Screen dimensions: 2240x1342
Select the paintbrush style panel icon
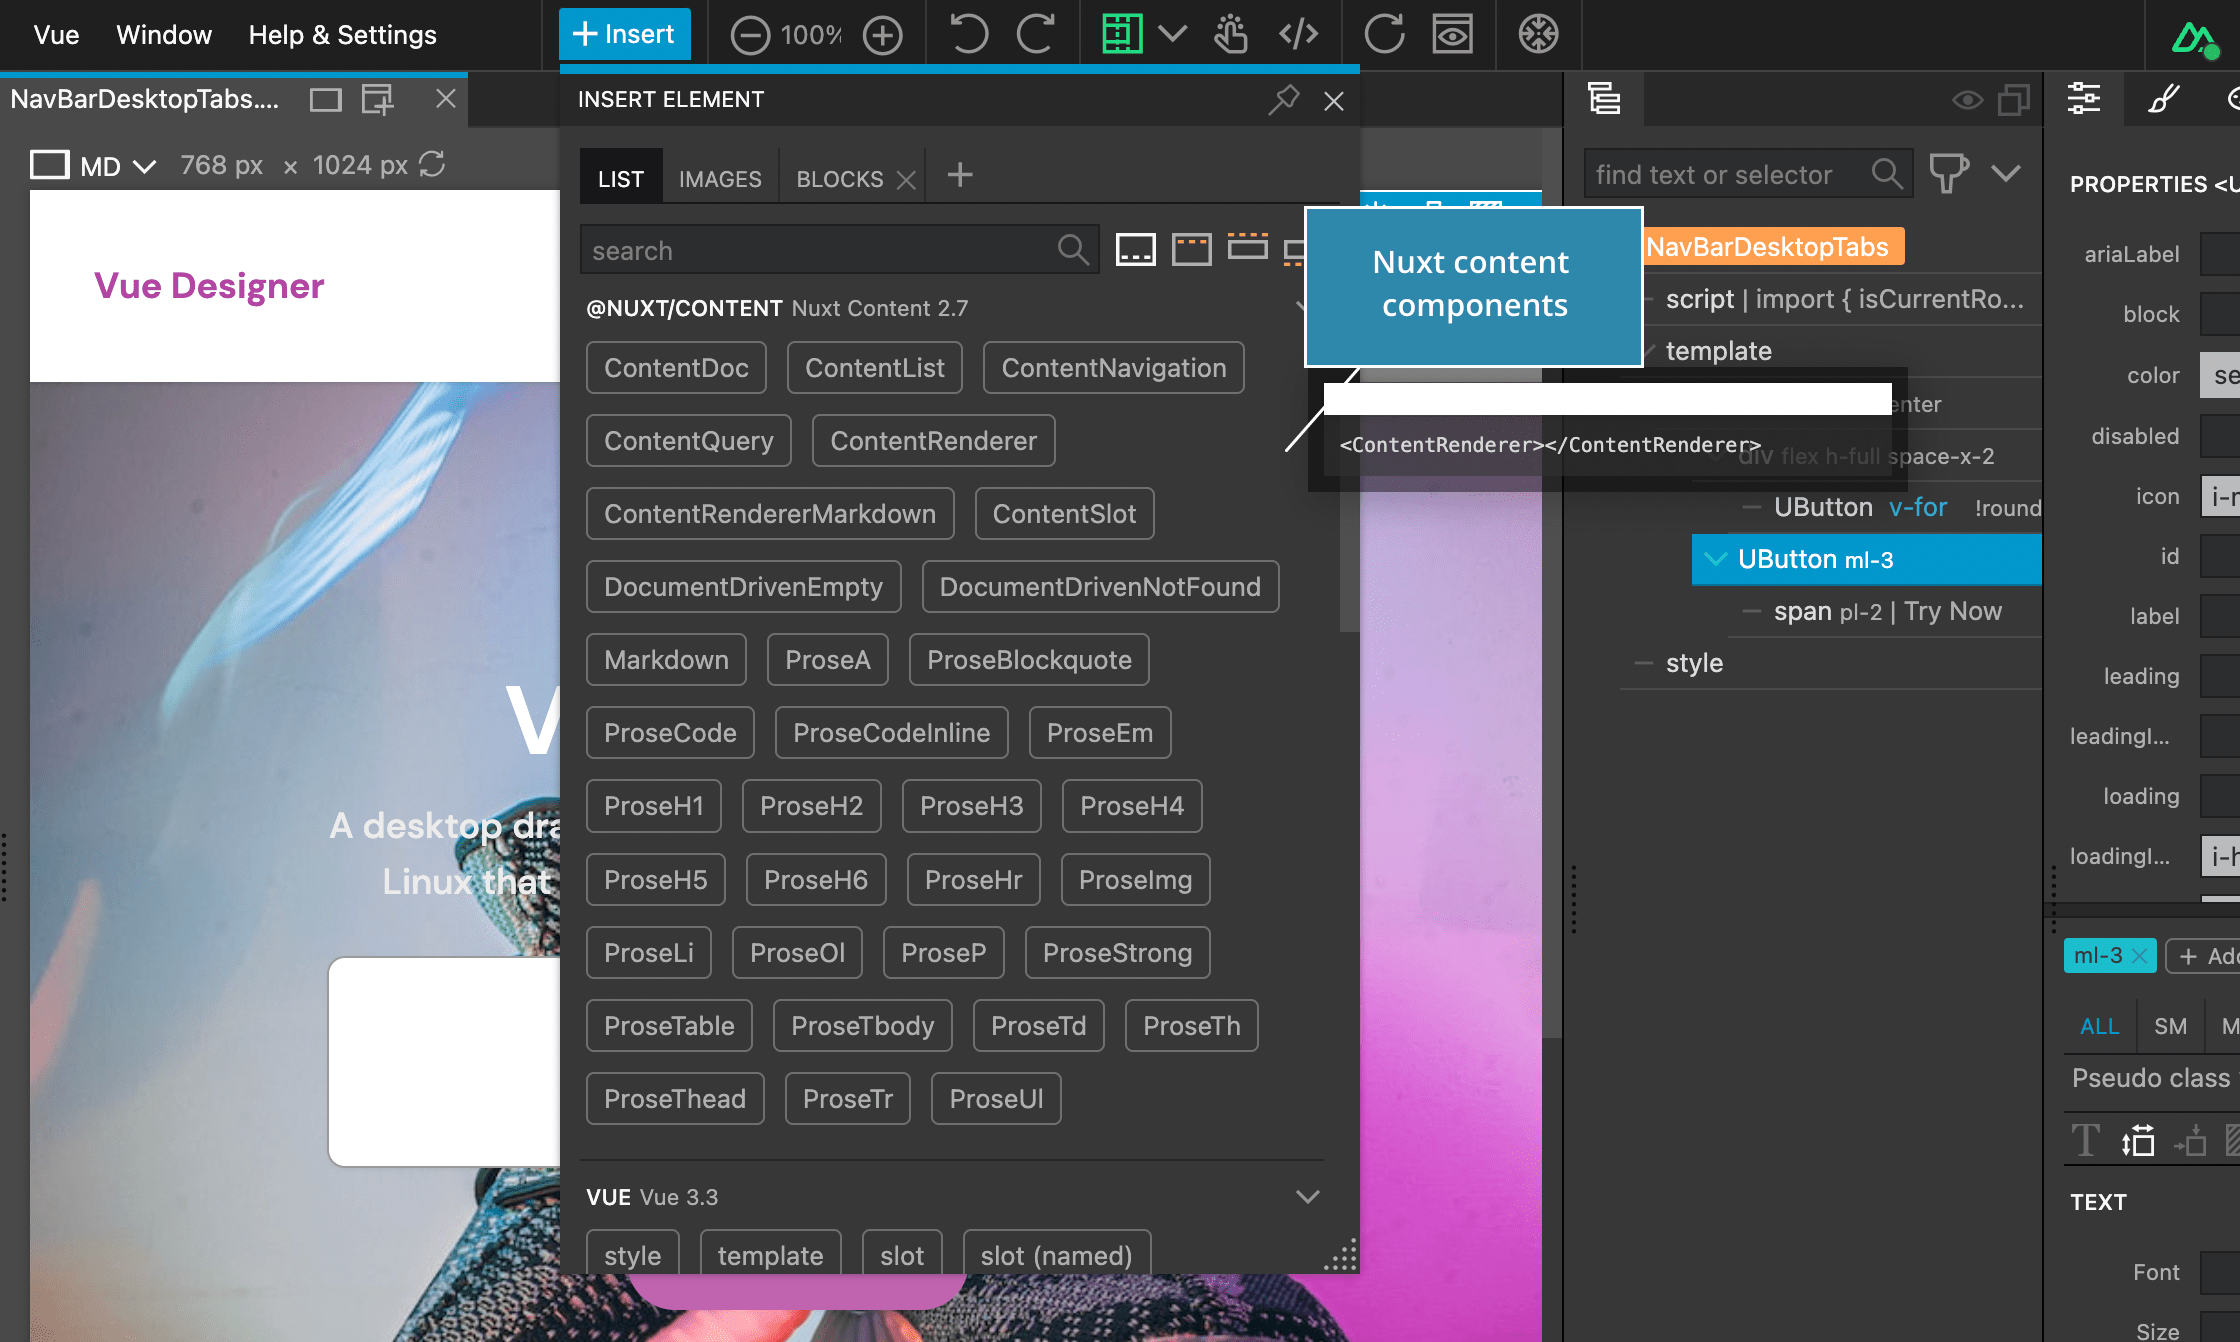tap(2163, 99)
